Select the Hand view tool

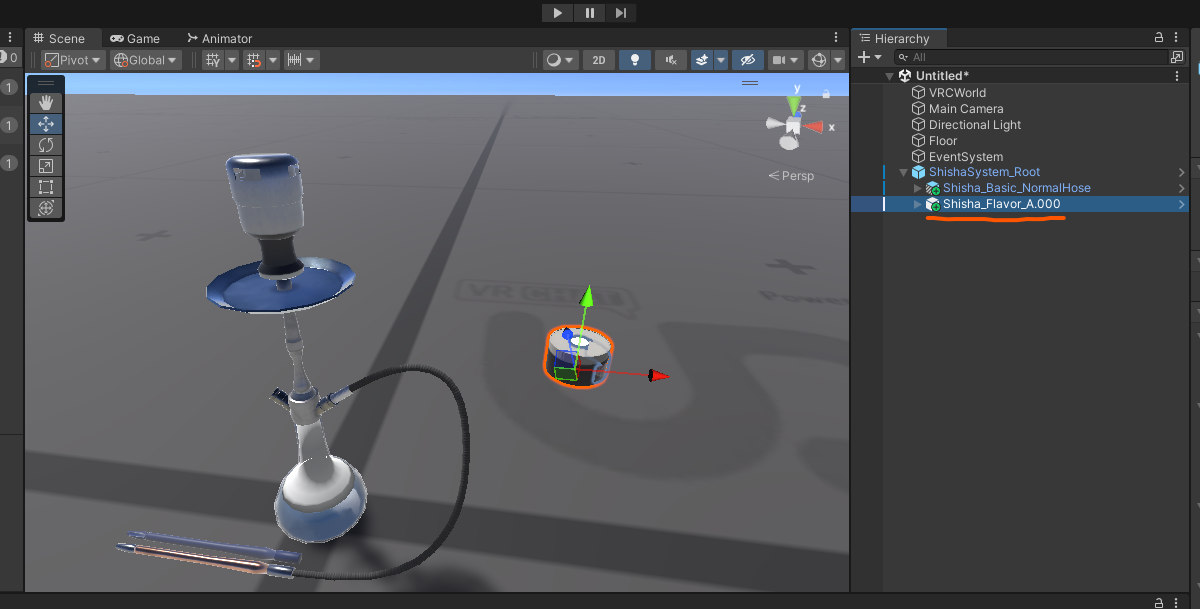point(45,102)
